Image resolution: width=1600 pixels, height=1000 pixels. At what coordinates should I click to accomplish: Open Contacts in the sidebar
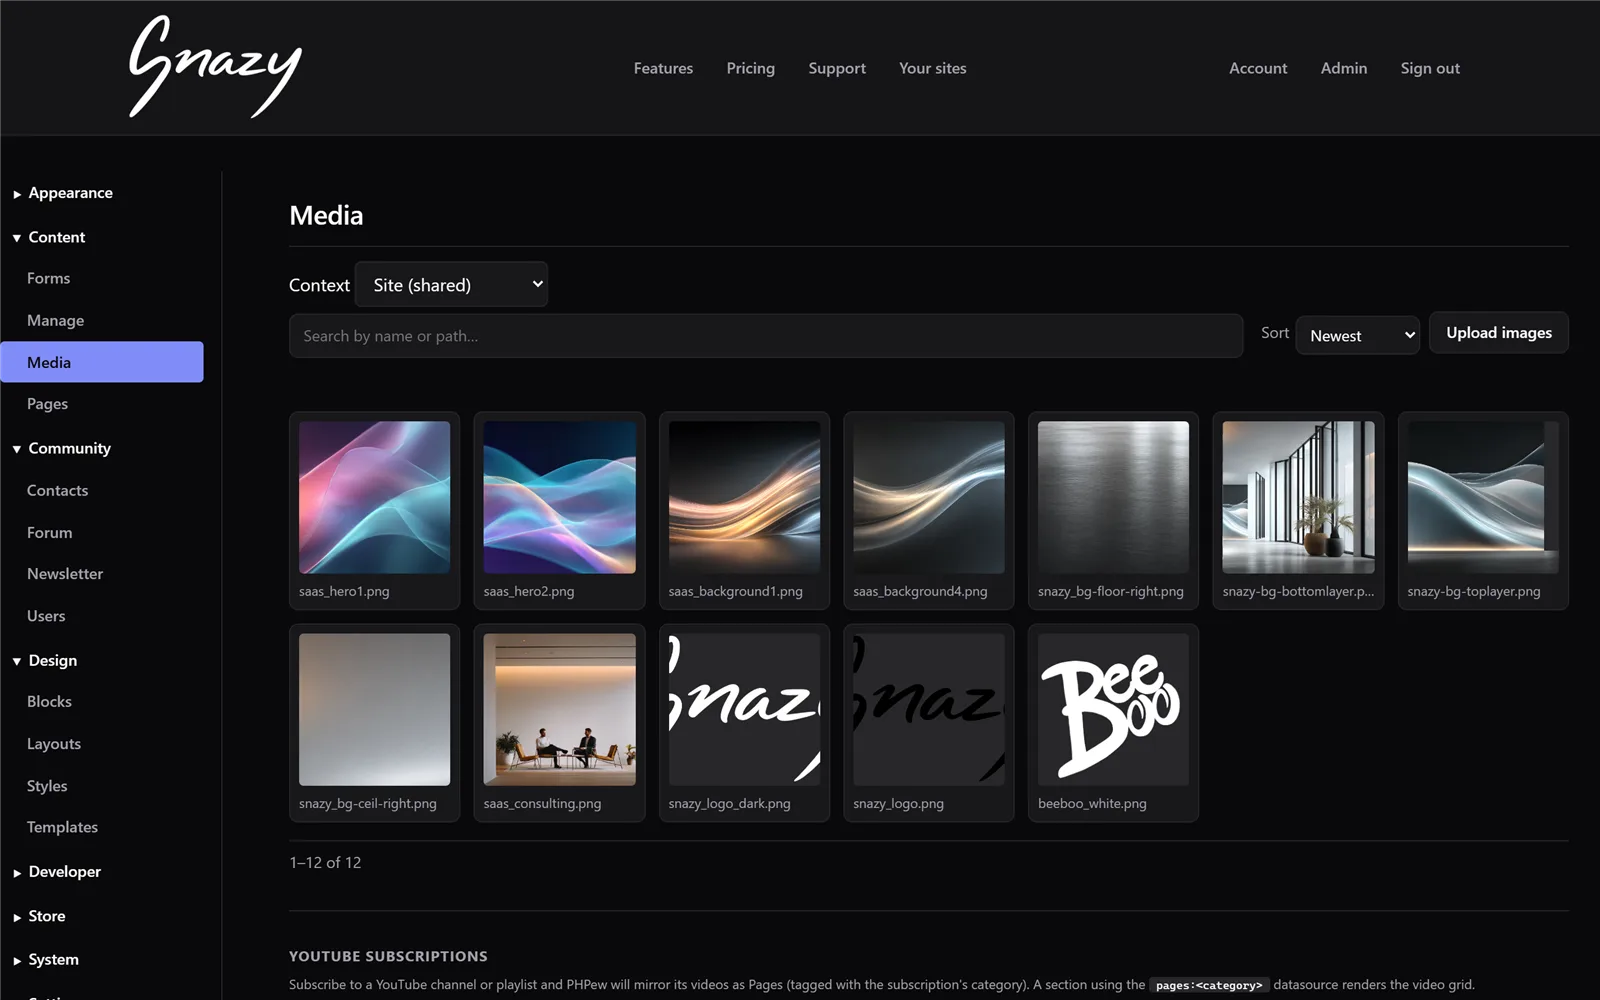coord(102,490)
